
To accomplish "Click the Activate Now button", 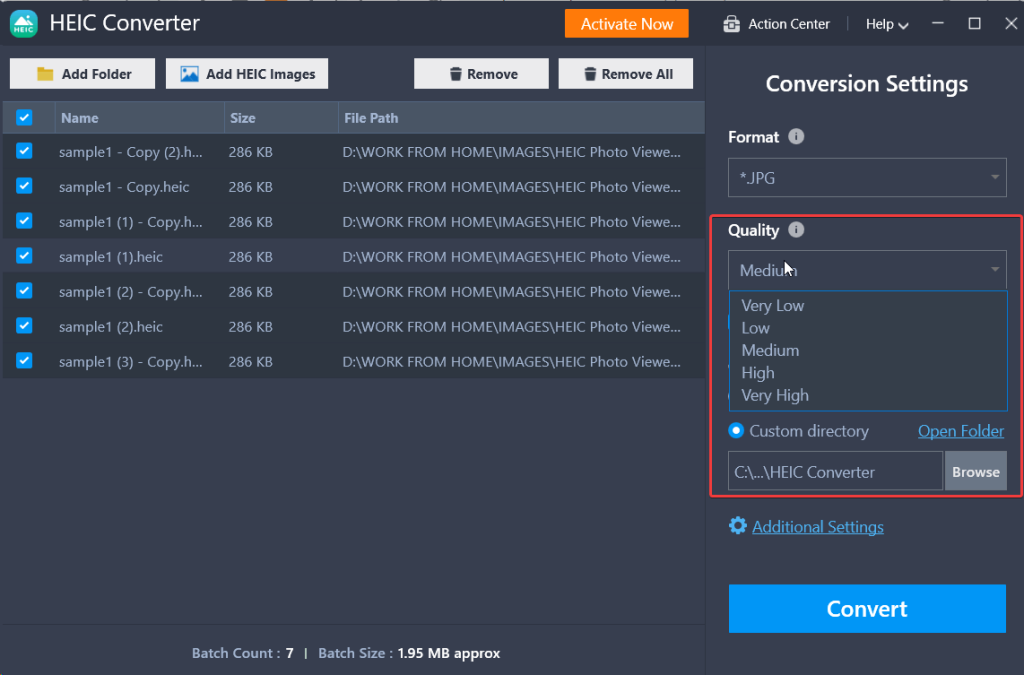I will tap(626, 24).
